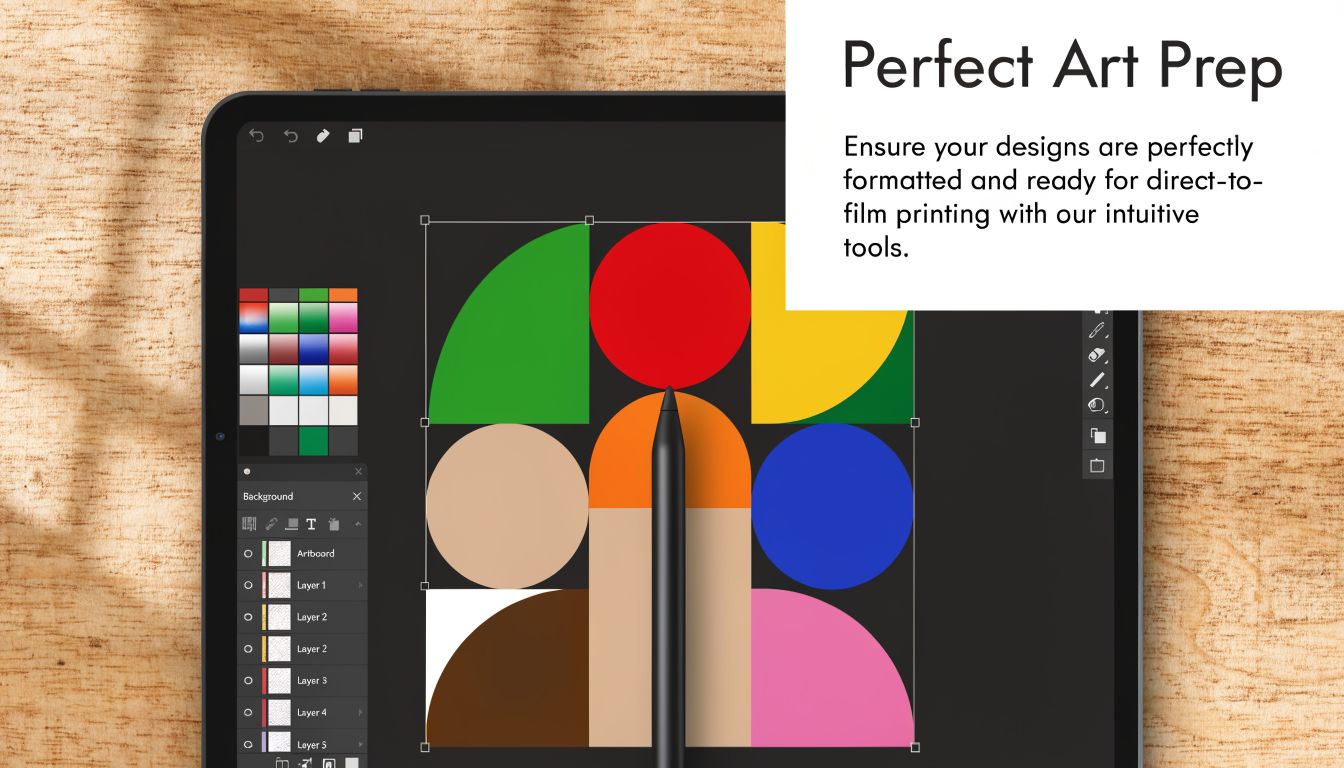Click the Background panel title

268,496
